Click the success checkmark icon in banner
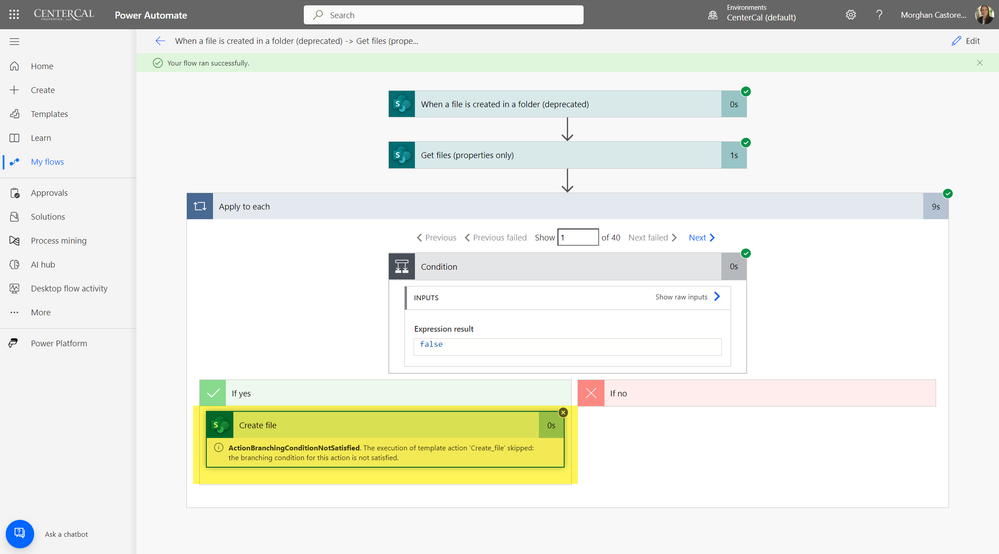The image size is (999, 554). pyautogui.click(x=157, y=63)
